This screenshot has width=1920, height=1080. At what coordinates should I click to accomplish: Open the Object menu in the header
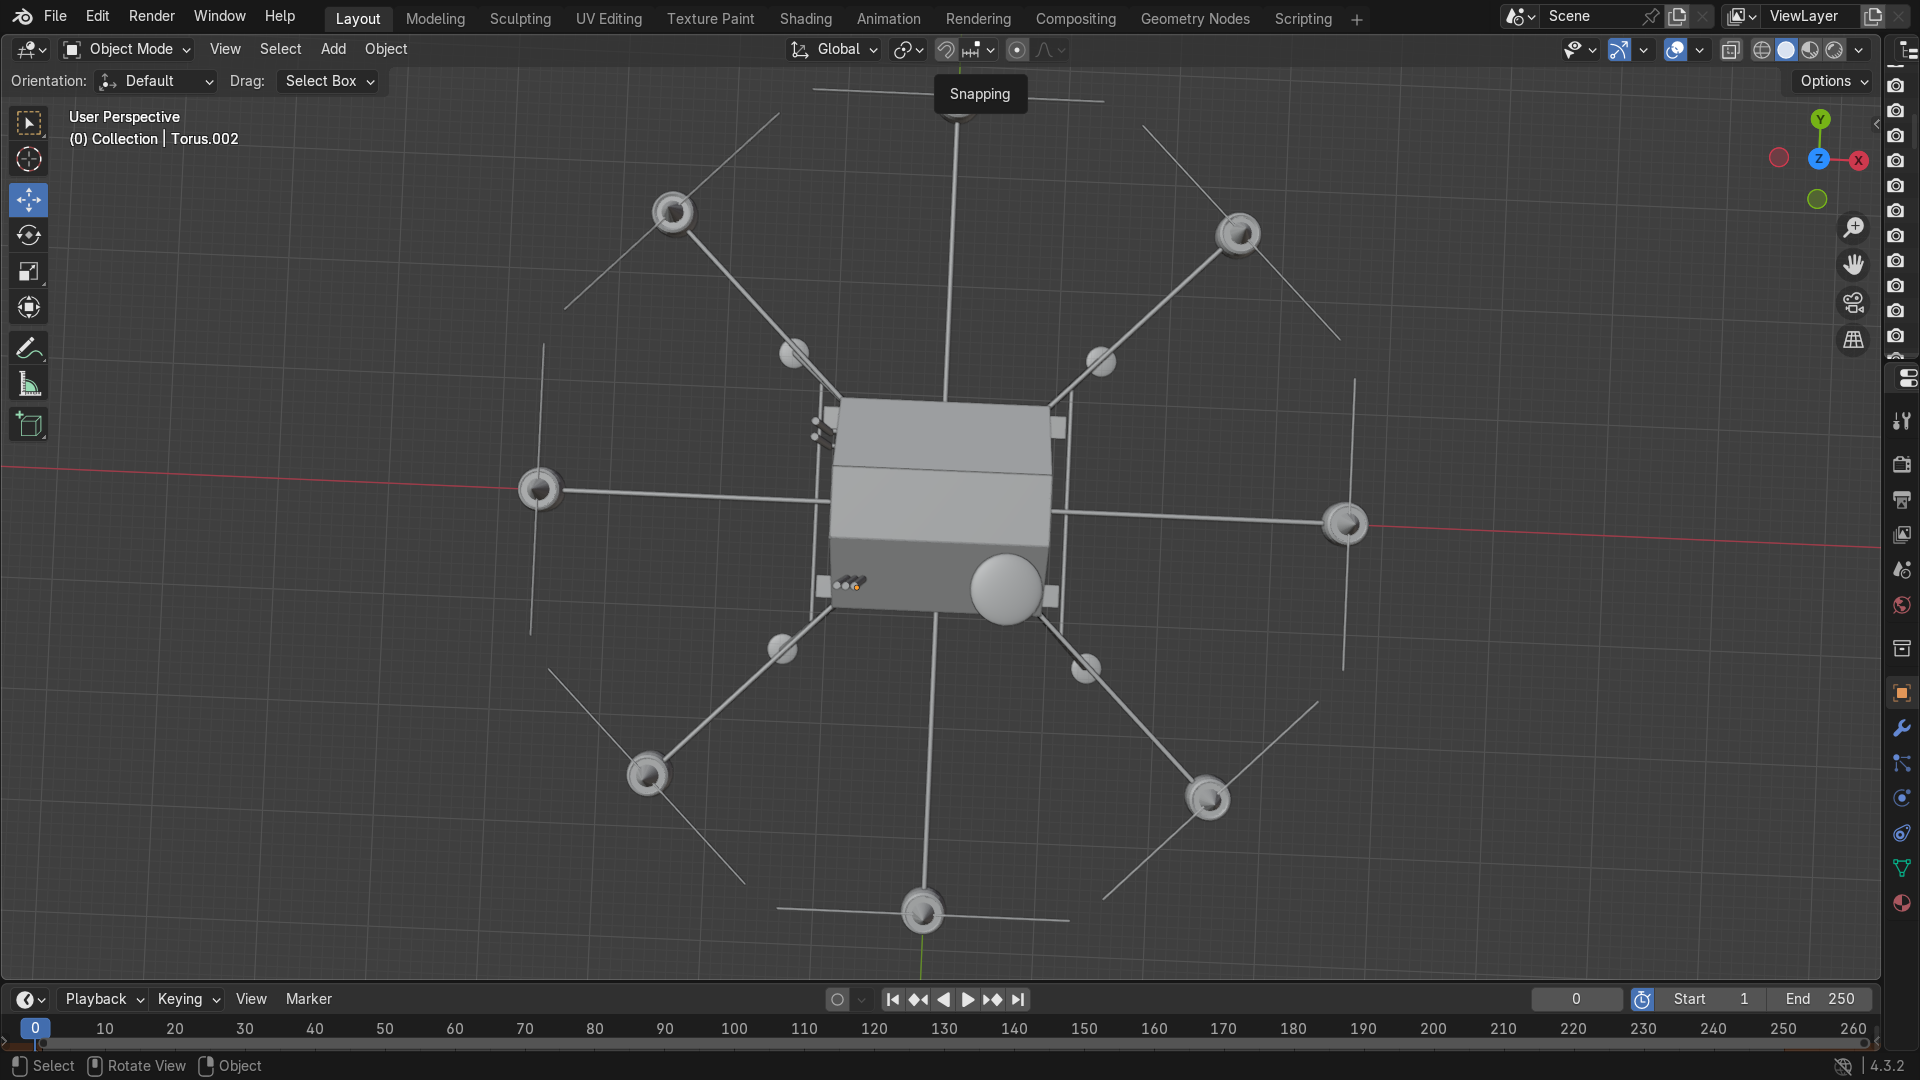click(386, 49)
